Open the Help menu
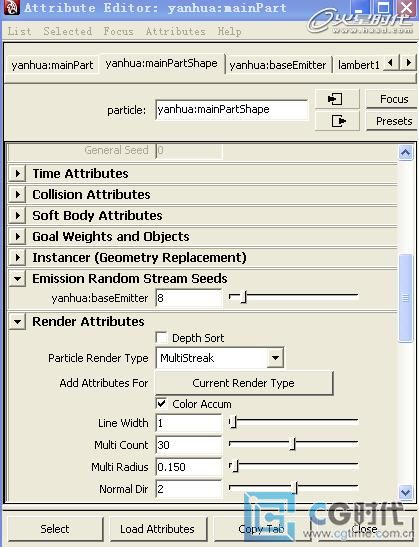Viewport: 419px width, 547px height. (229, 31)
